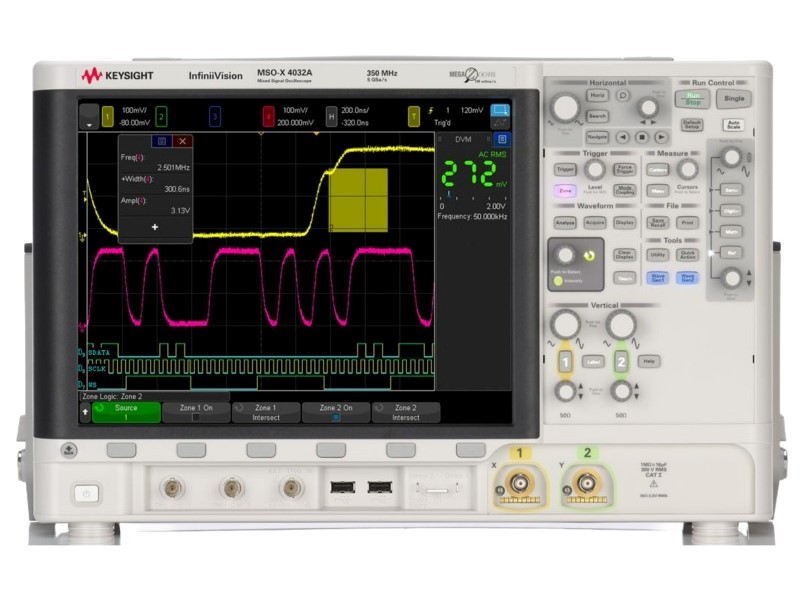Toggle the channel 2 vertical button
800x597 pixels.
[x=620, y=361]
